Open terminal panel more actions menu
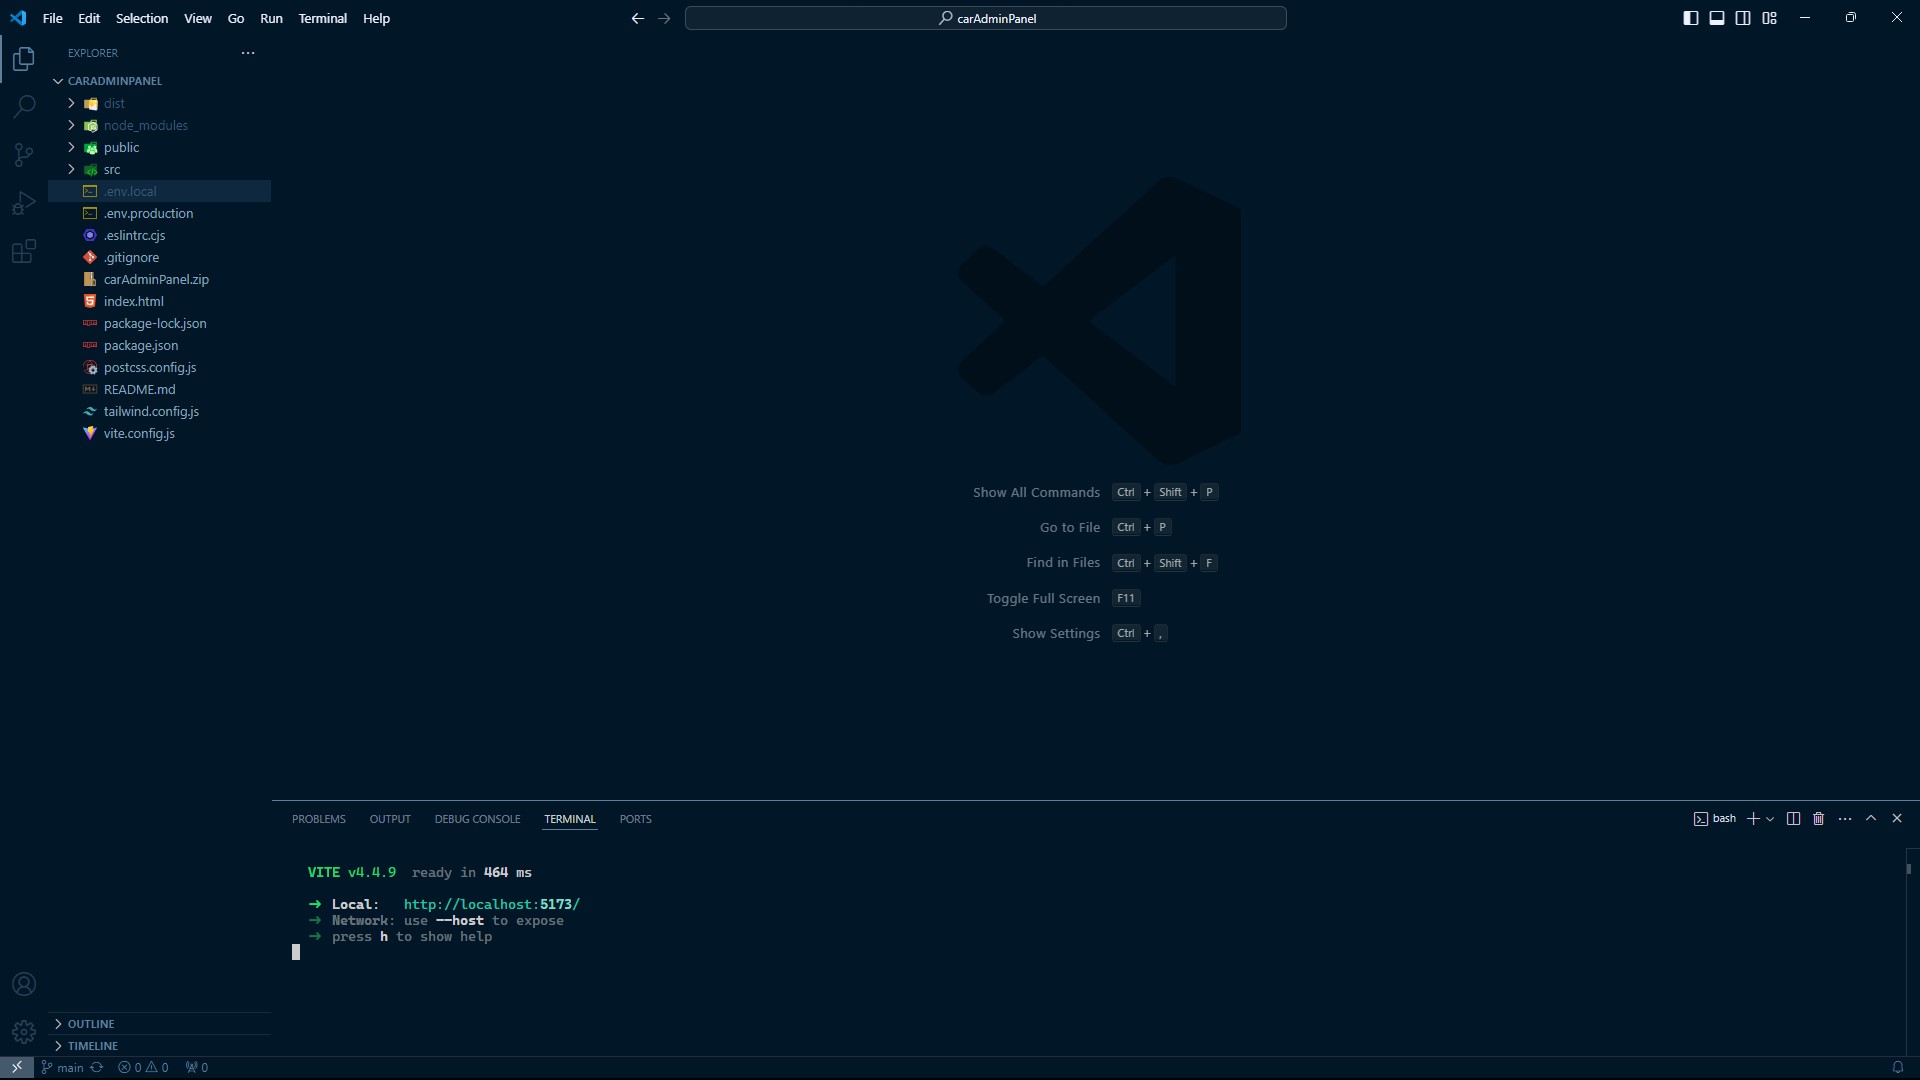Viewport: 1920px width, 1080px height. [1845, 819]
